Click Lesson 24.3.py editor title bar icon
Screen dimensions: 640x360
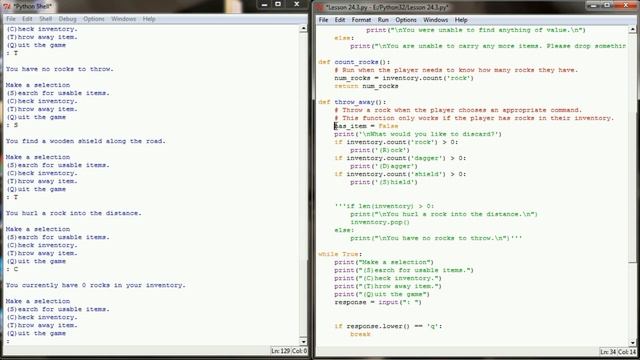point(320,7)
